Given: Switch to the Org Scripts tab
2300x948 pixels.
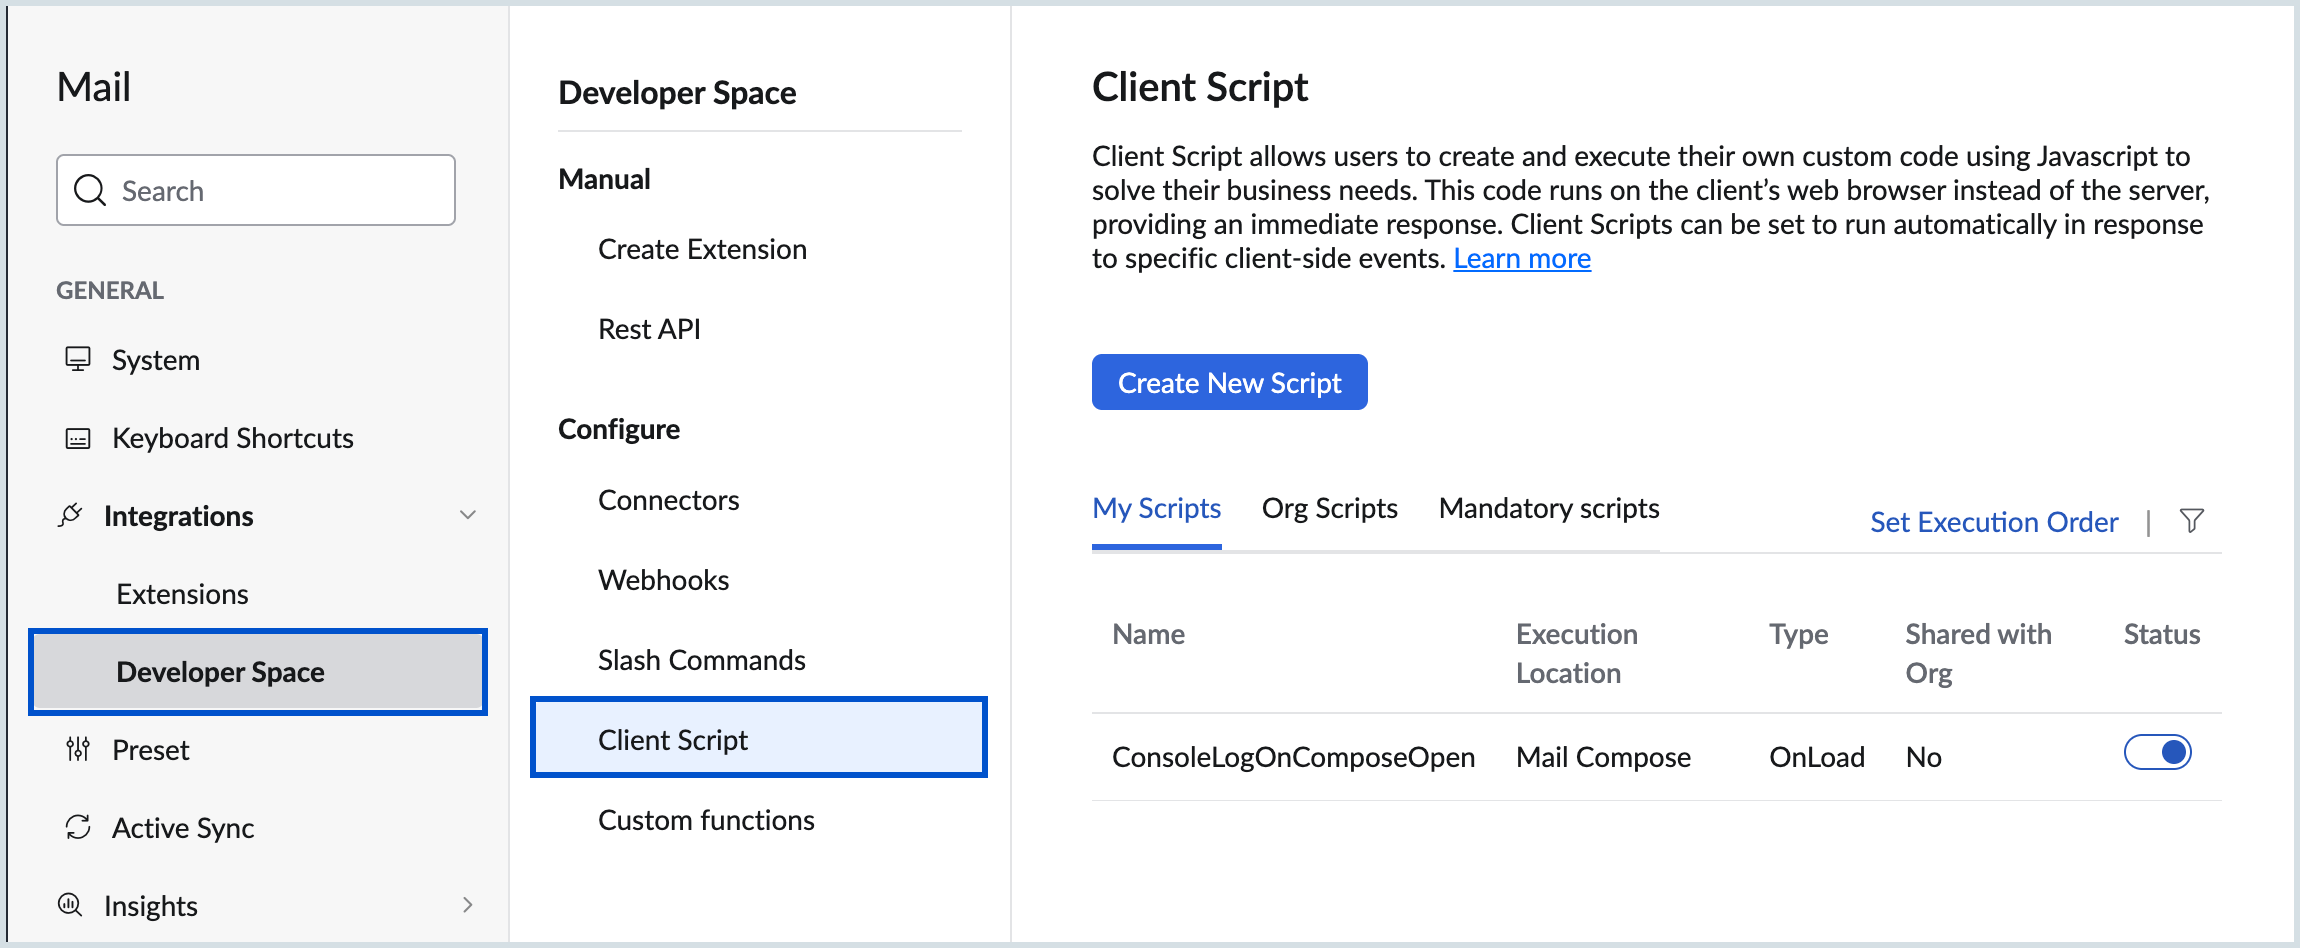Looking at the screenshot, I should coord(1330,508).
